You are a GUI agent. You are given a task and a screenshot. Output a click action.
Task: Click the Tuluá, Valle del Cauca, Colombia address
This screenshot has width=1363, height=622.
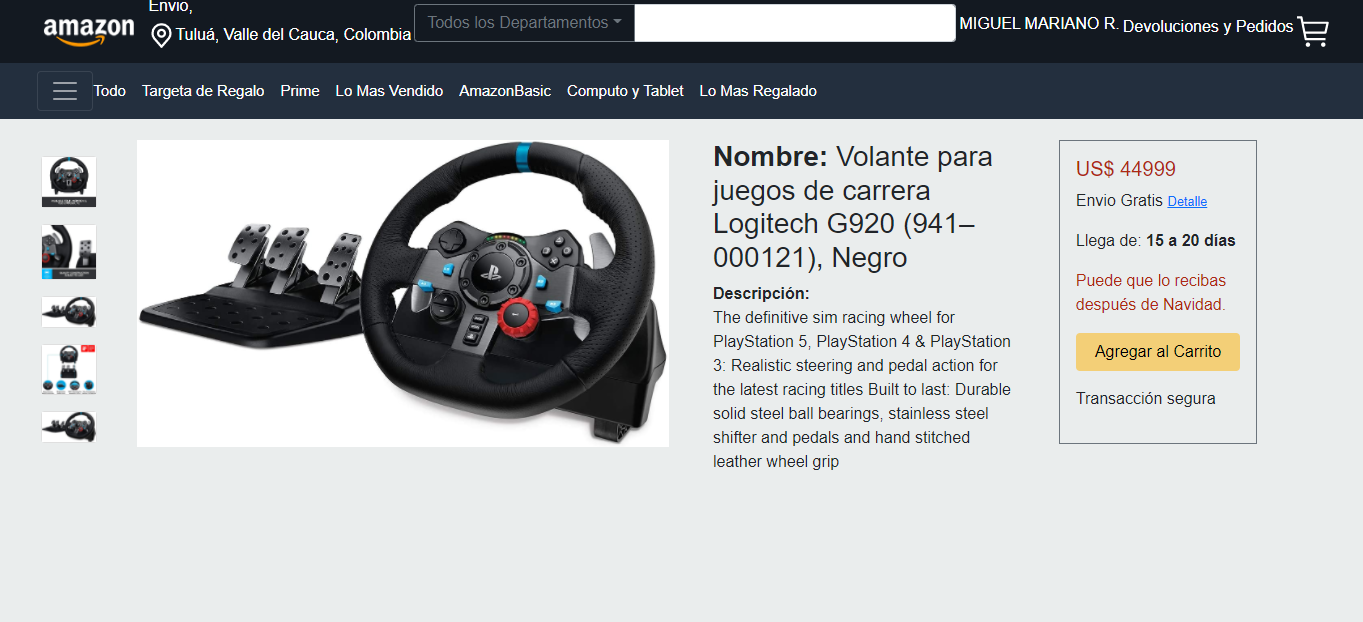click(293, 35)
